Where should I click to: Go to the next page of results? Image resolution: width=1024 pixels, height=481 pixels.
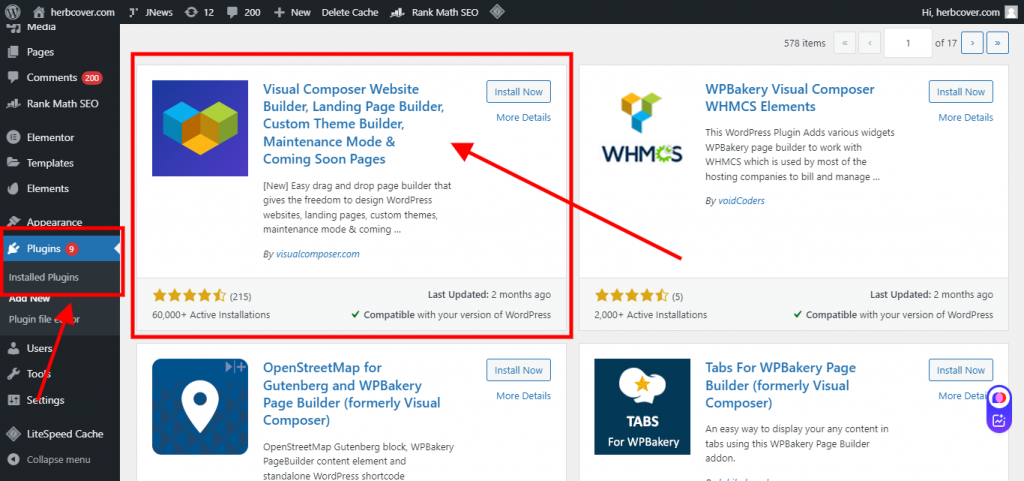(x=972, y=43)
